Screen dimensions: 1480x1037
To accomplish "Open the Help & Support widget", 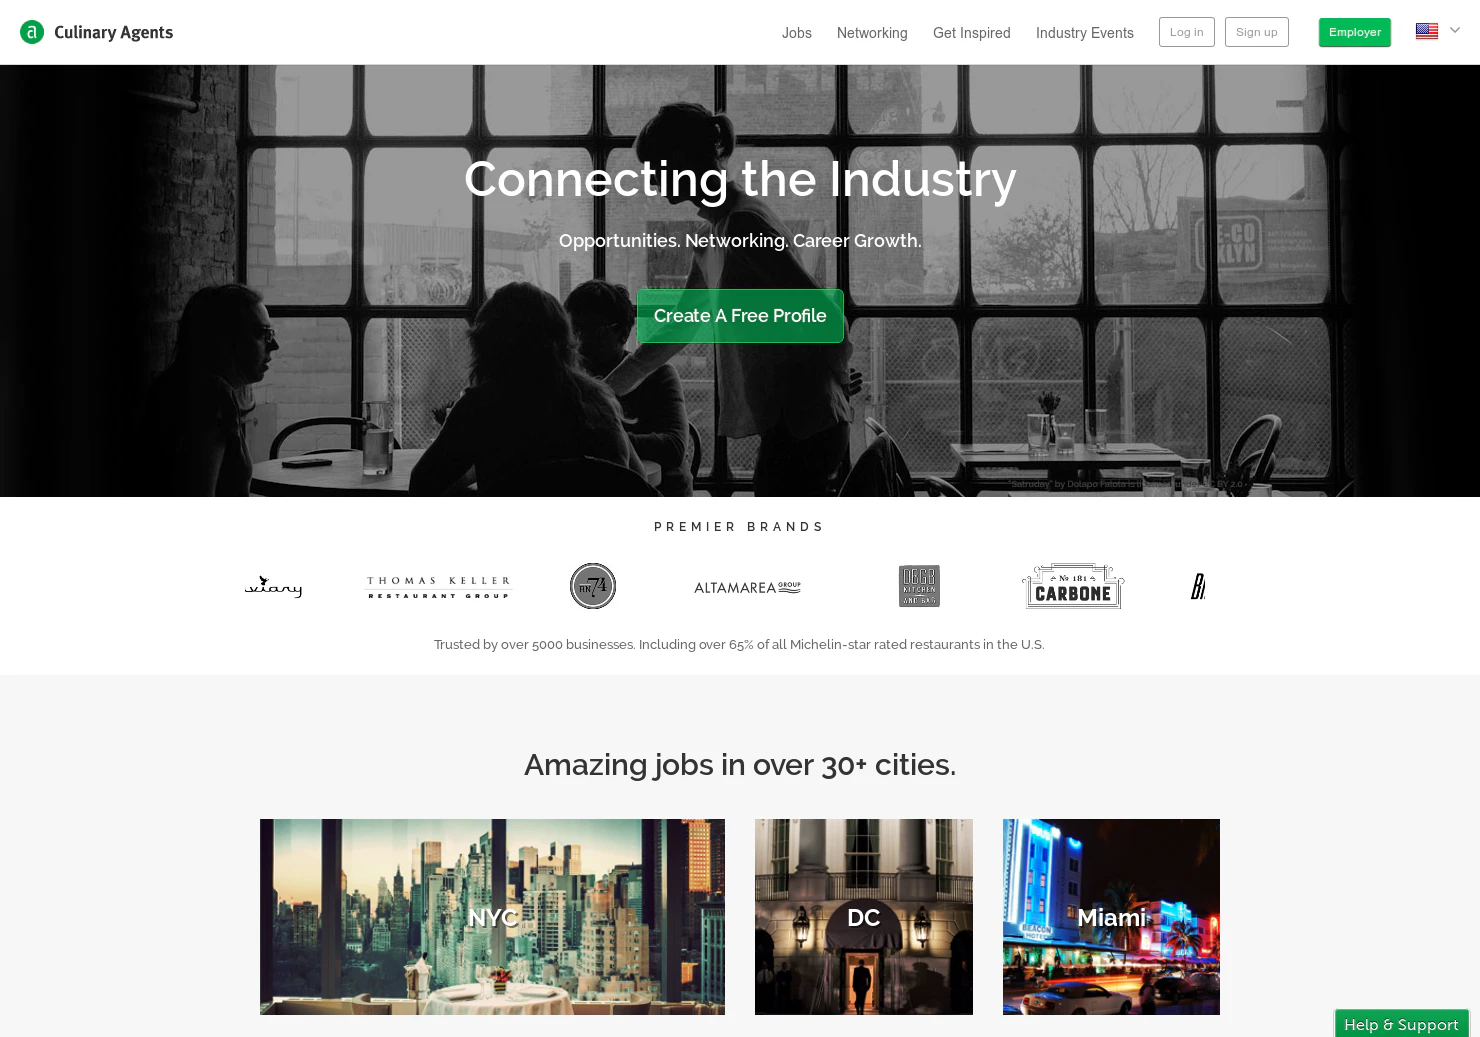I will [1402, 1024].
